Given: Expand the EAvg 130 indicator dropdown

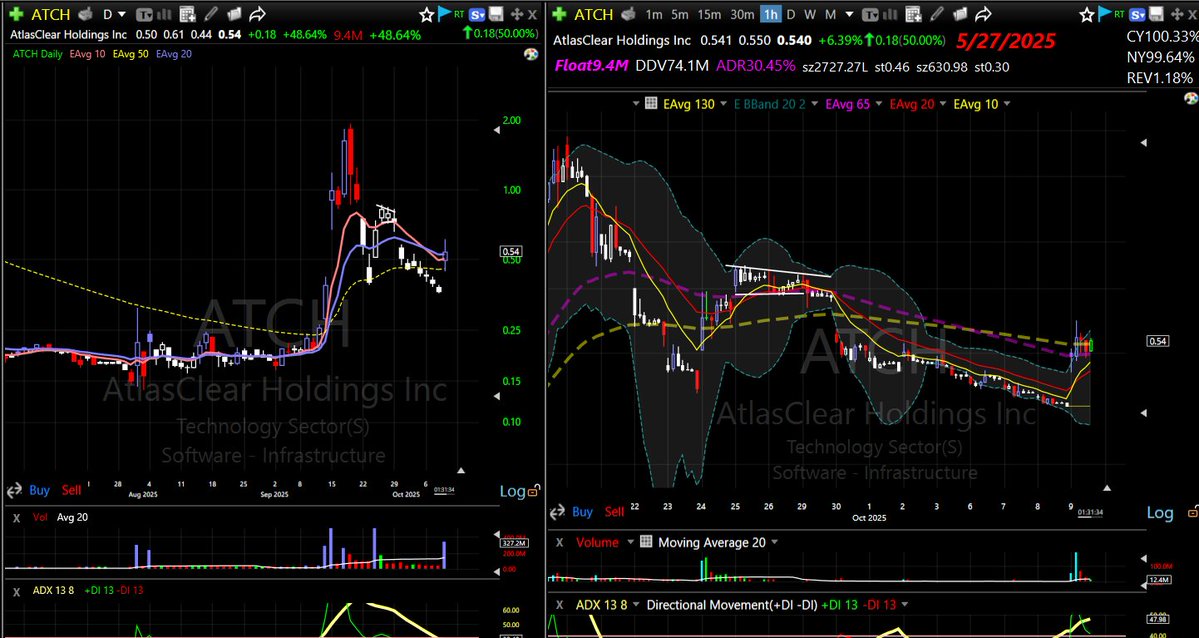Looking at the screenshot, I should pyautogui.click(x=723, y=104).
